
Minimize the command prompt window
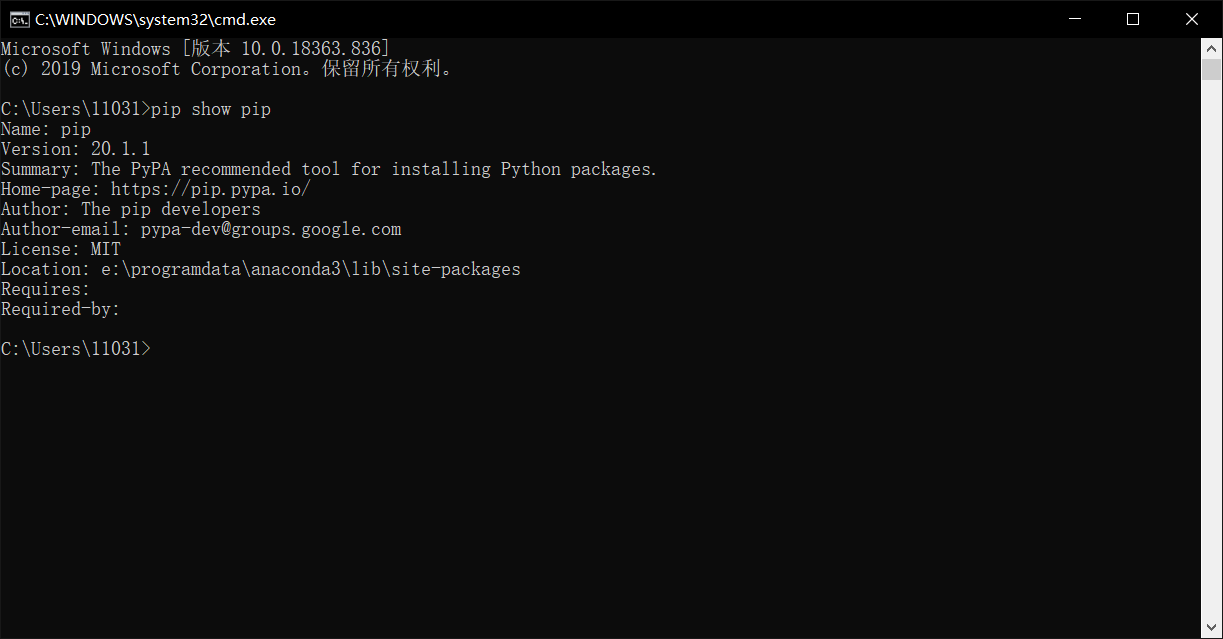point(1074,19)
